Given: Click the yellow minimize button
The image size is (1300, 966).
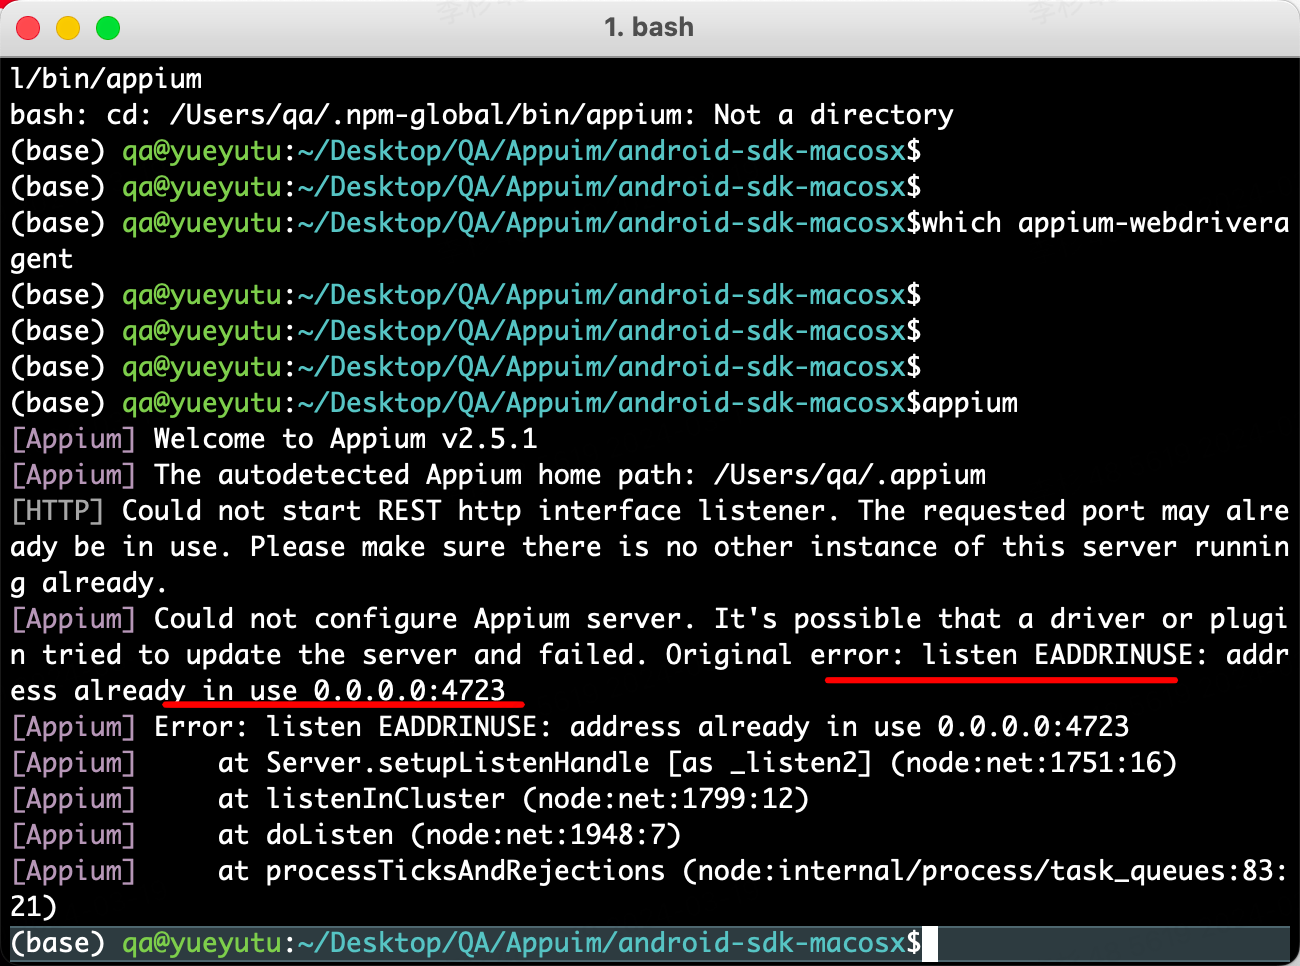Looking at the screenshot, I should [68, 27].
